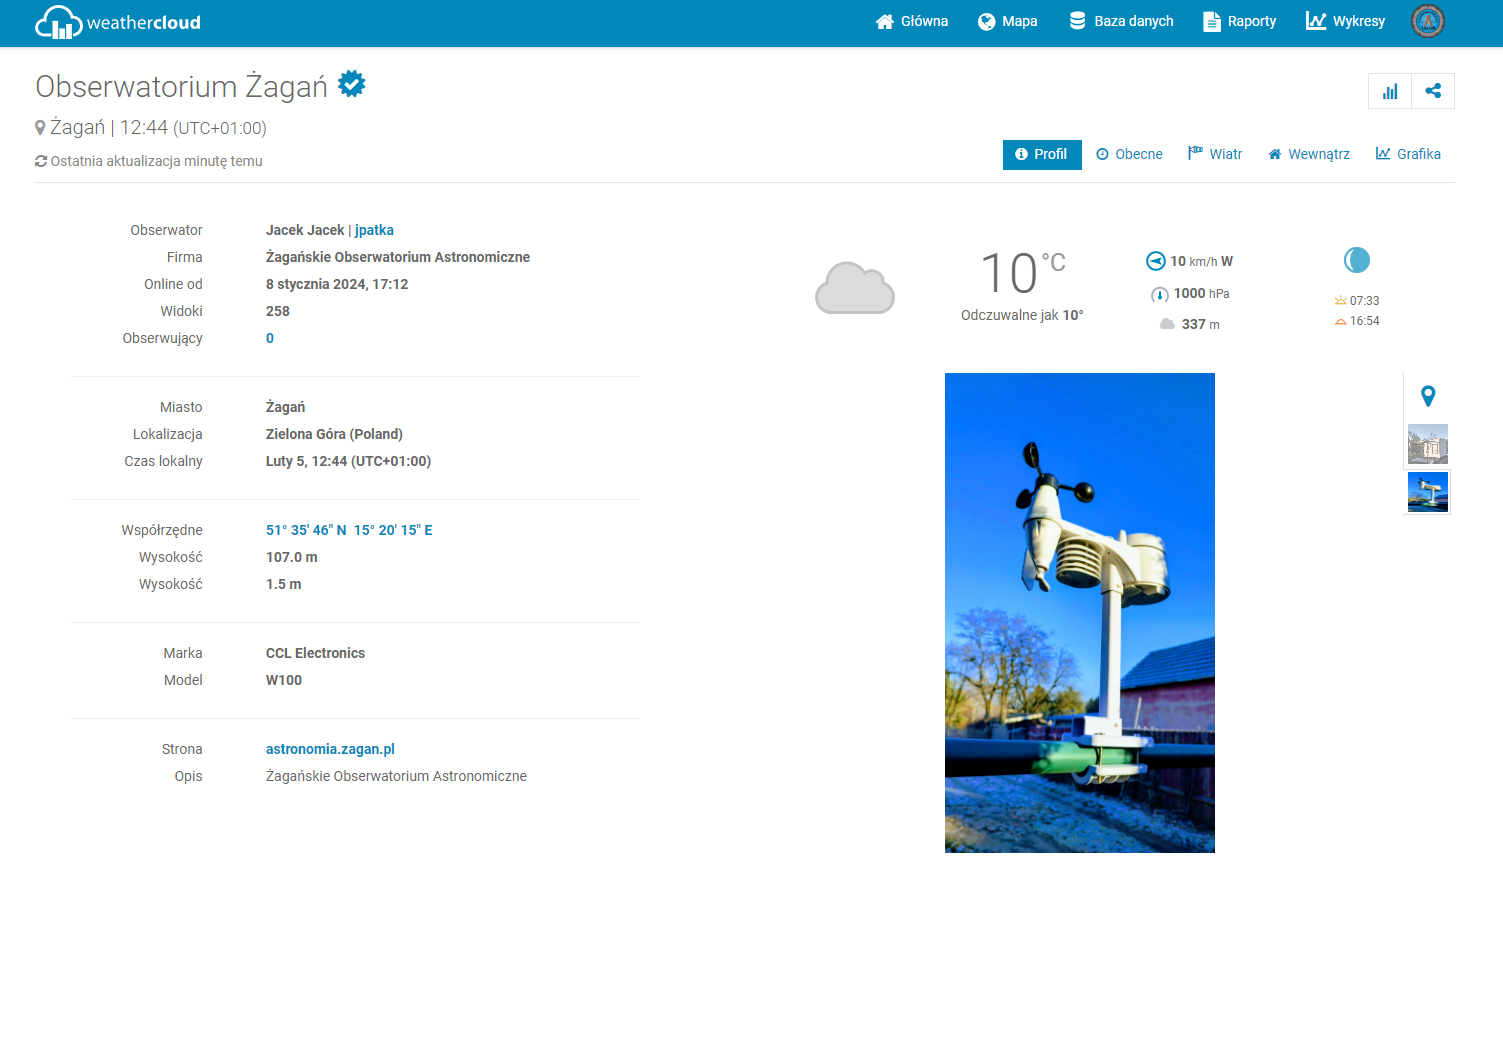This screenshot has height=1059, width=1503.
Task: Open the Wewnątrz tab
Action: [x=1309, y=154]
